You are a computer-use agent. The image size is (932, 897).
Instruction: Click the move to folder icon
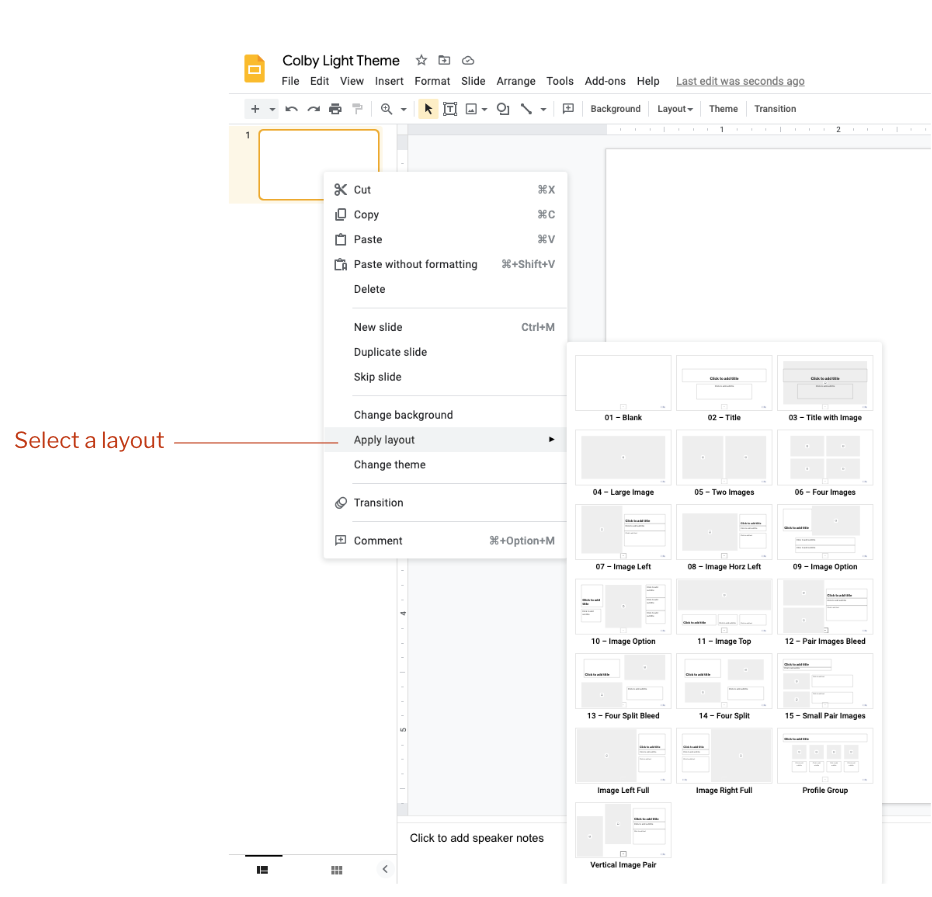[x=444, y=60]
